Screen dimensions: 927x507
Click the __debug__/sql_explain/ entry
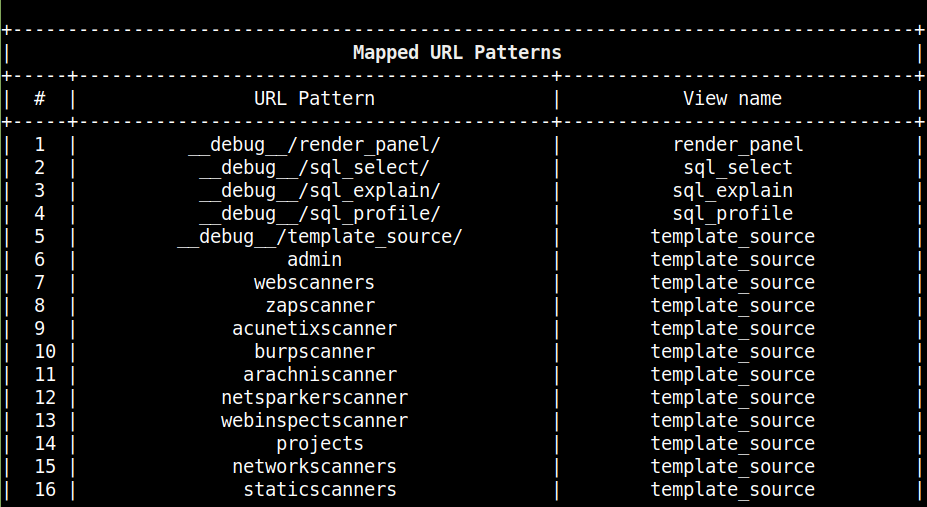click(x=320, y=191)
